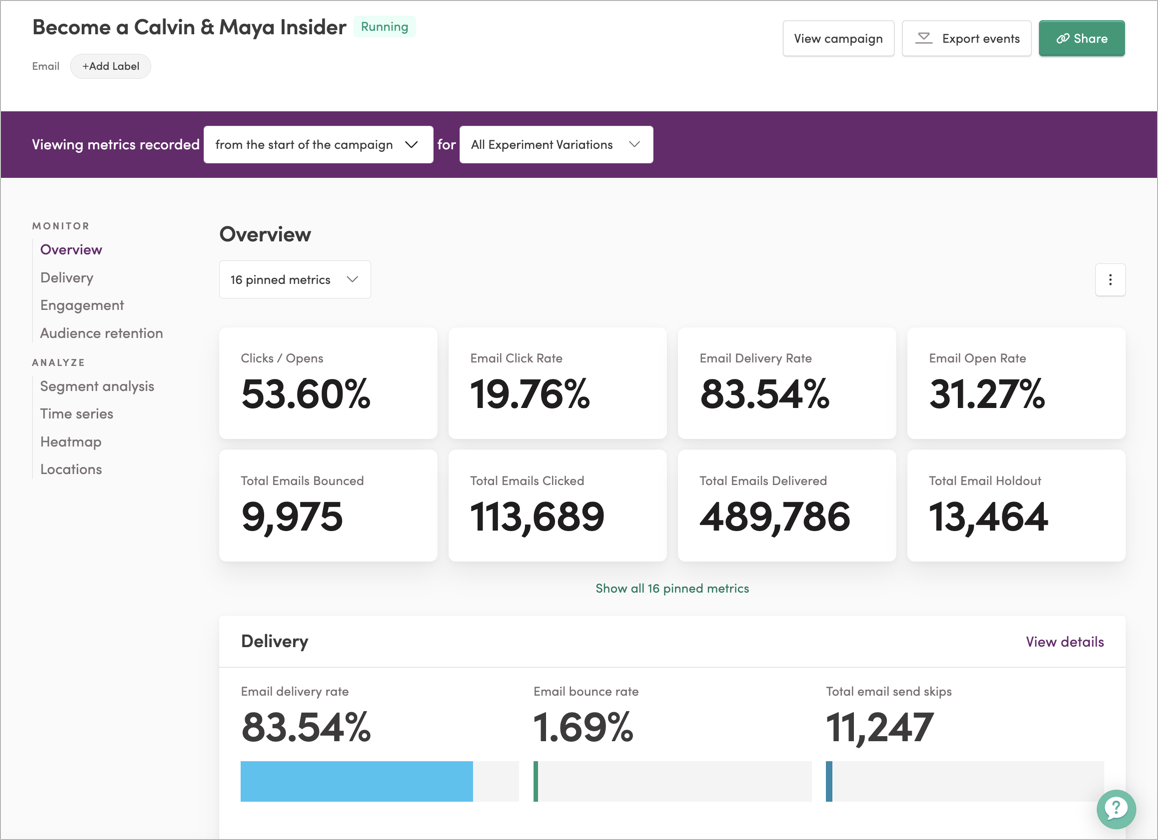
Task: Click Export events button
Action: click(966, 38)
